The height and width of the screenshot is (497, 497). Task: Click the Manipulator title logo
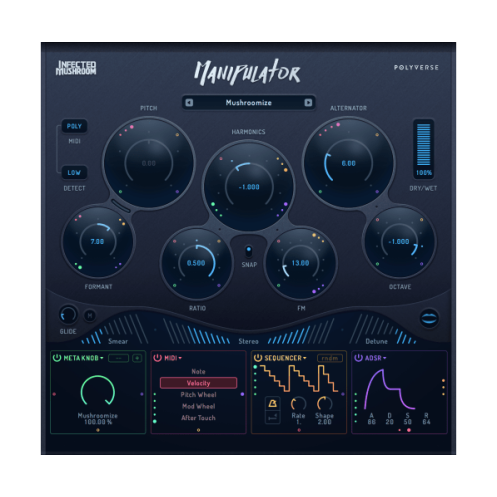(x=247, y=72)
